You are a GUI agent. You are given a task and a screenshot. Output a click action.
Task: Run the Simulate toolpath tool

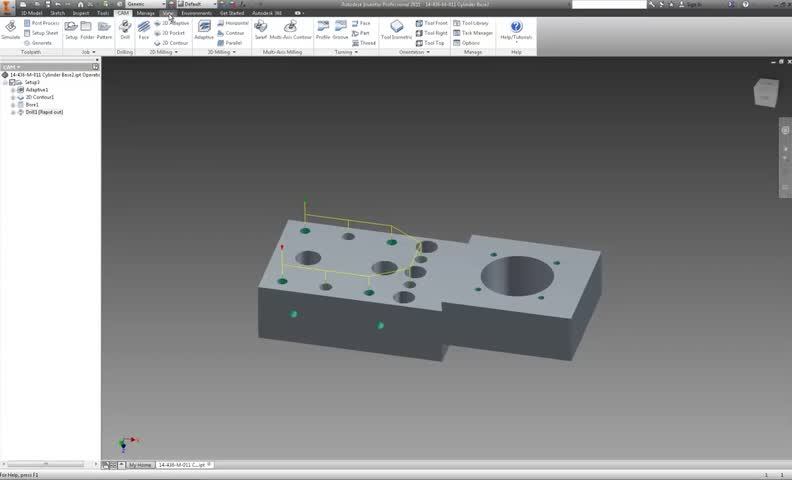point(11,30)
